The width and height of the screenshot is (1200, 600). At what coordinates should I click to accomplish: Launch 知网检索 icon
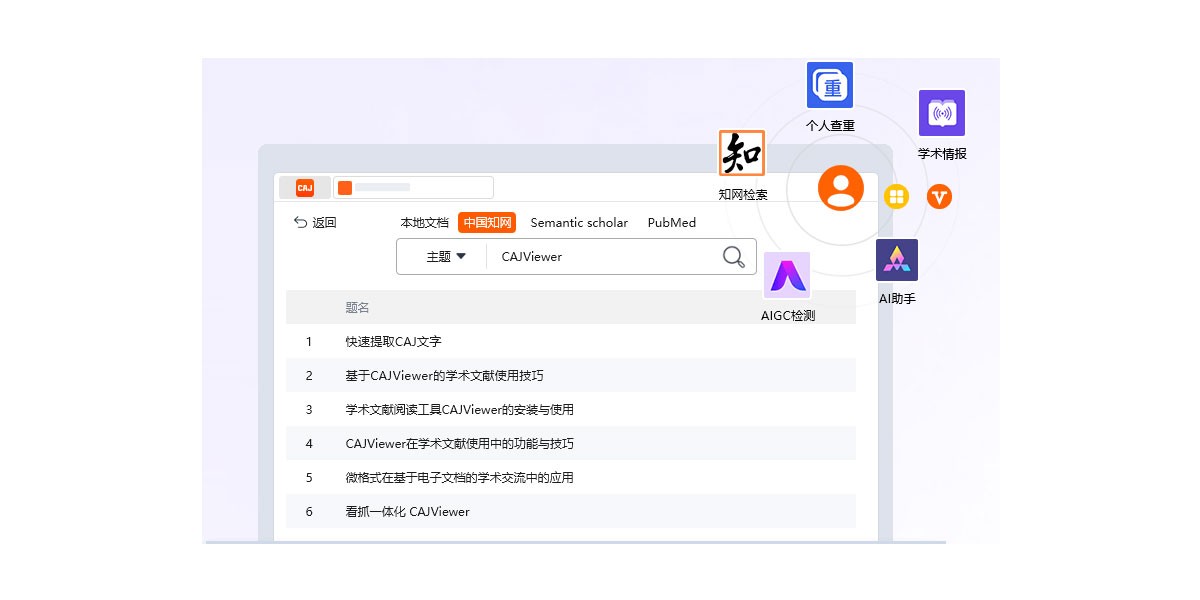pyautogui.click(x=742, y=153)
